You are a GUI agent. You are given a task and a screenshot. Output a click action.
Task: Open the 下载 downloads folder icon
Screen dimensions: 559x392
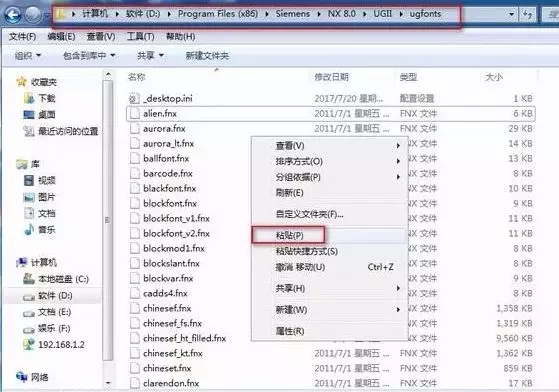(x=29, y=98)
